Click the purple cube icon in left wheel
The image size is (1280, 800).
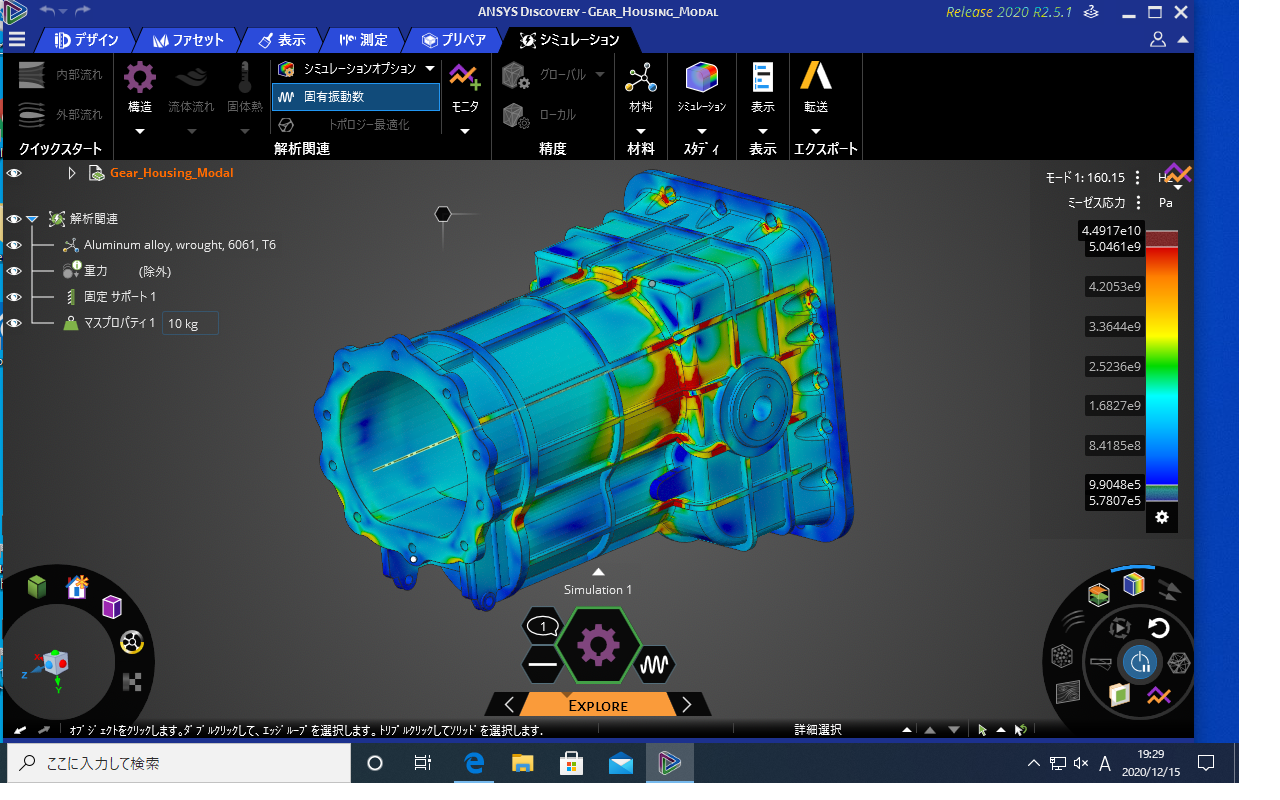coord(112,606)
